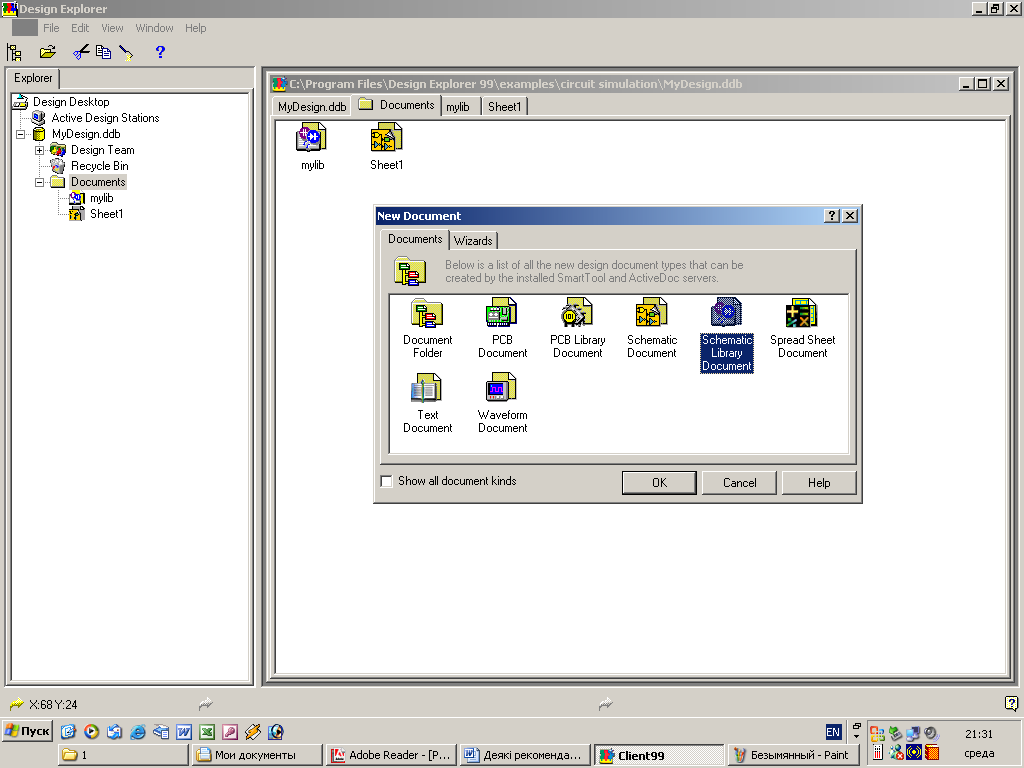The image size is (1024, 768).
Task: Switch to the Wizards tab
Action: pyautogui.click(x=473, y=241)
